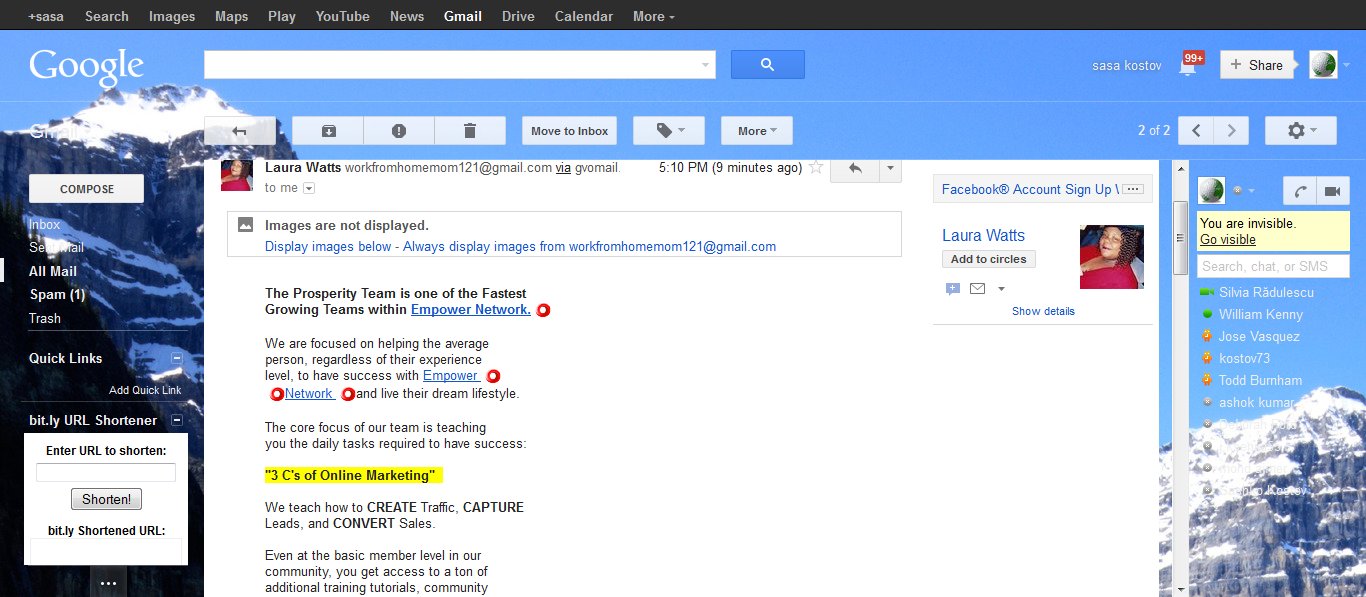Click the ellipsis button beside the ad
Screen dimensions: 1366x597
[x=1133, y=189]
